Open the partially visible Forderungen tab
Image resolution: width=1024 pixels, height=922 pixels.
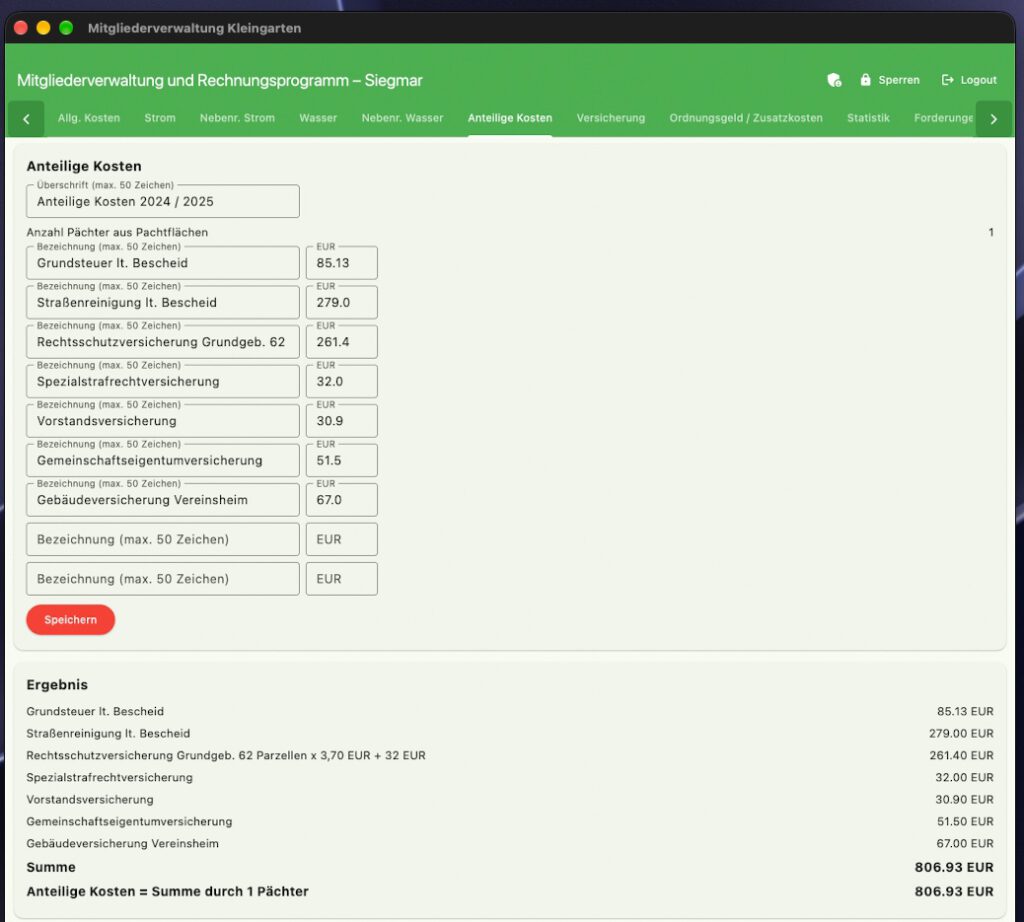coord(943,118)
